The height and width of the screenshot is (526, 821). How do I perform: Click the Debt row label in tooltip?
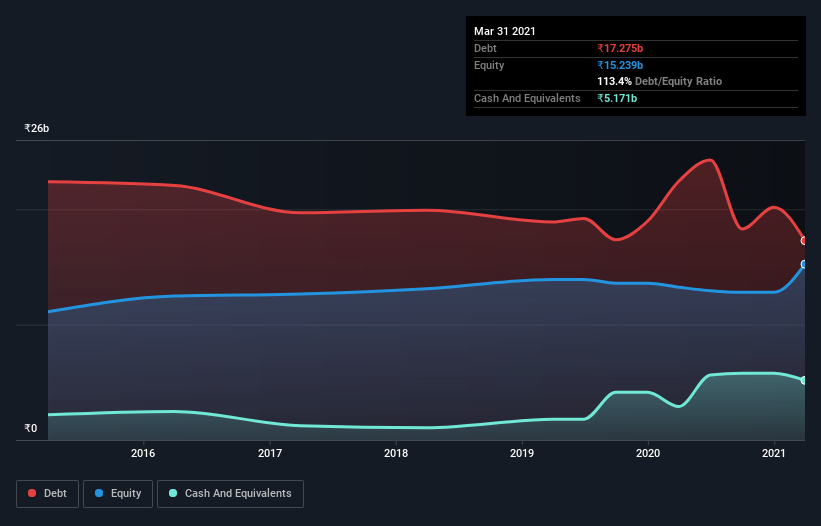(x=485, y=48)
